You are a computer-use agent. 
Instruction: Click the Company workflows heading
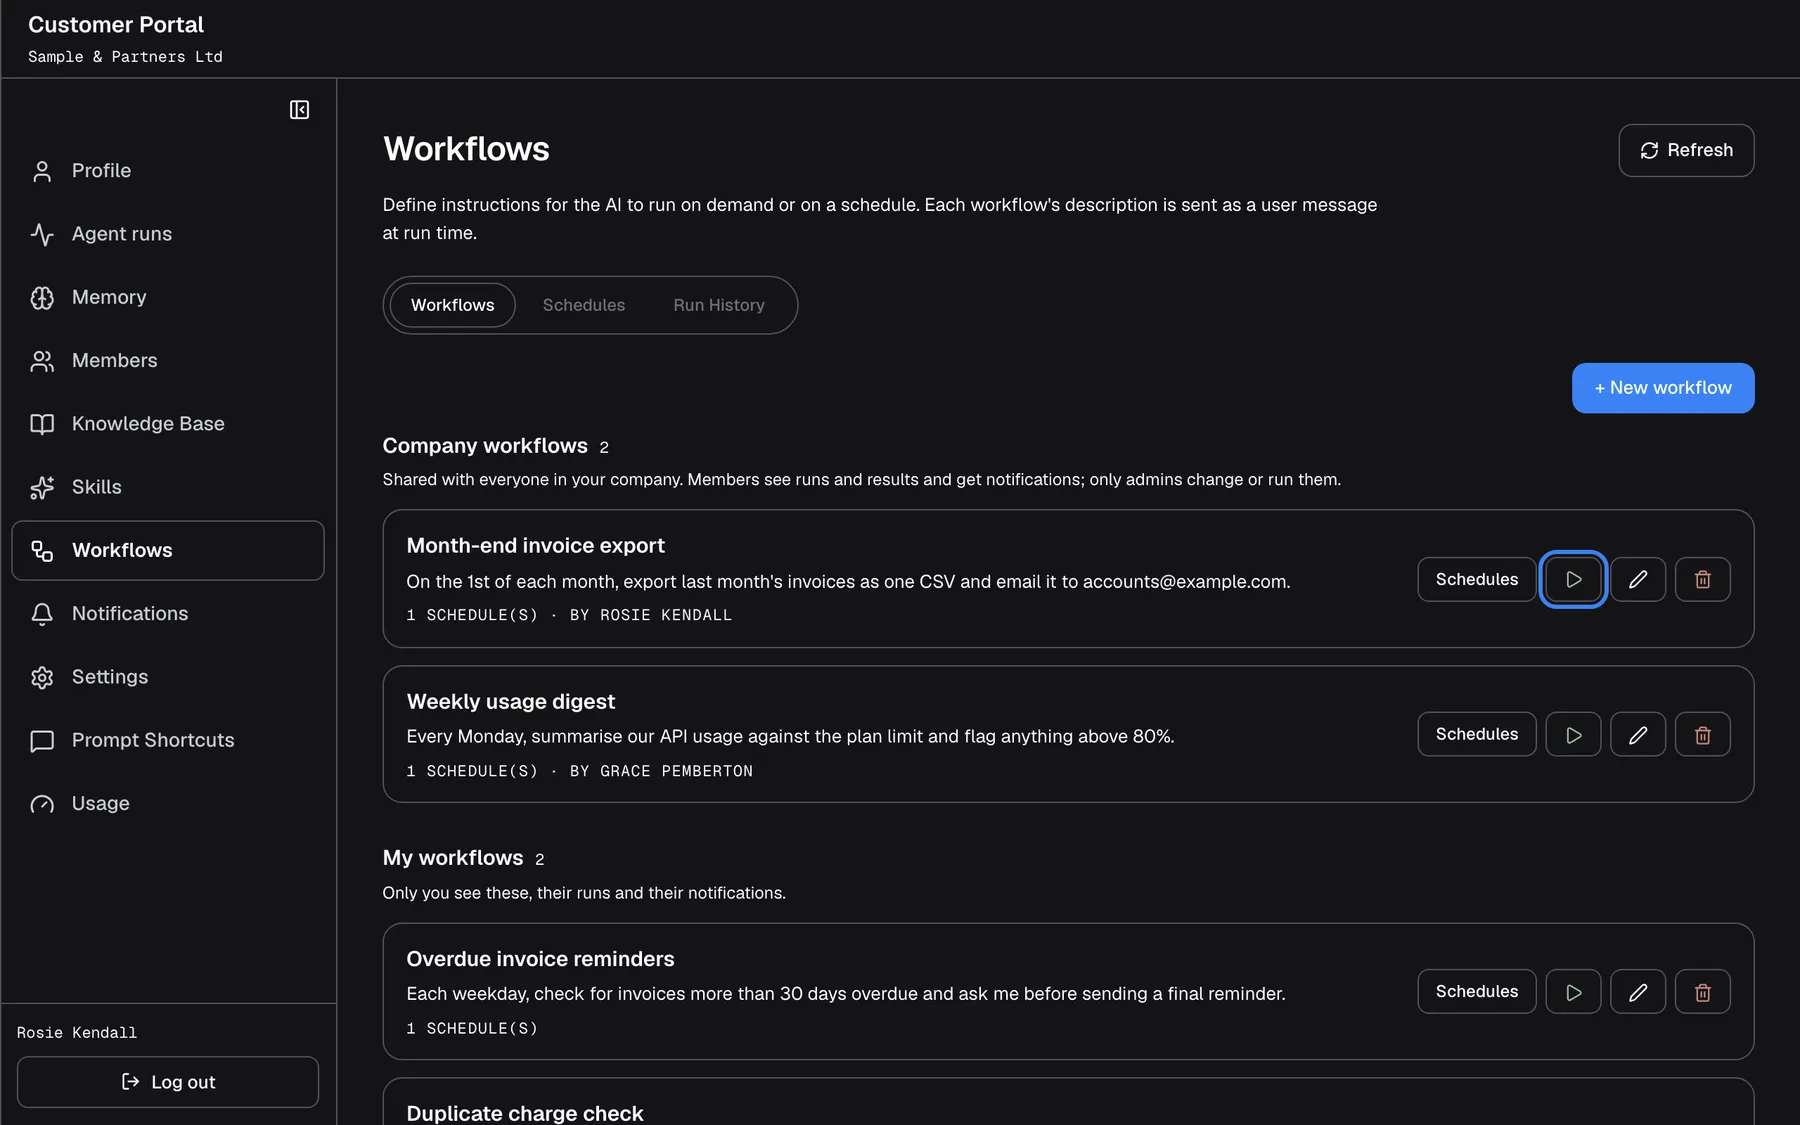485,446
